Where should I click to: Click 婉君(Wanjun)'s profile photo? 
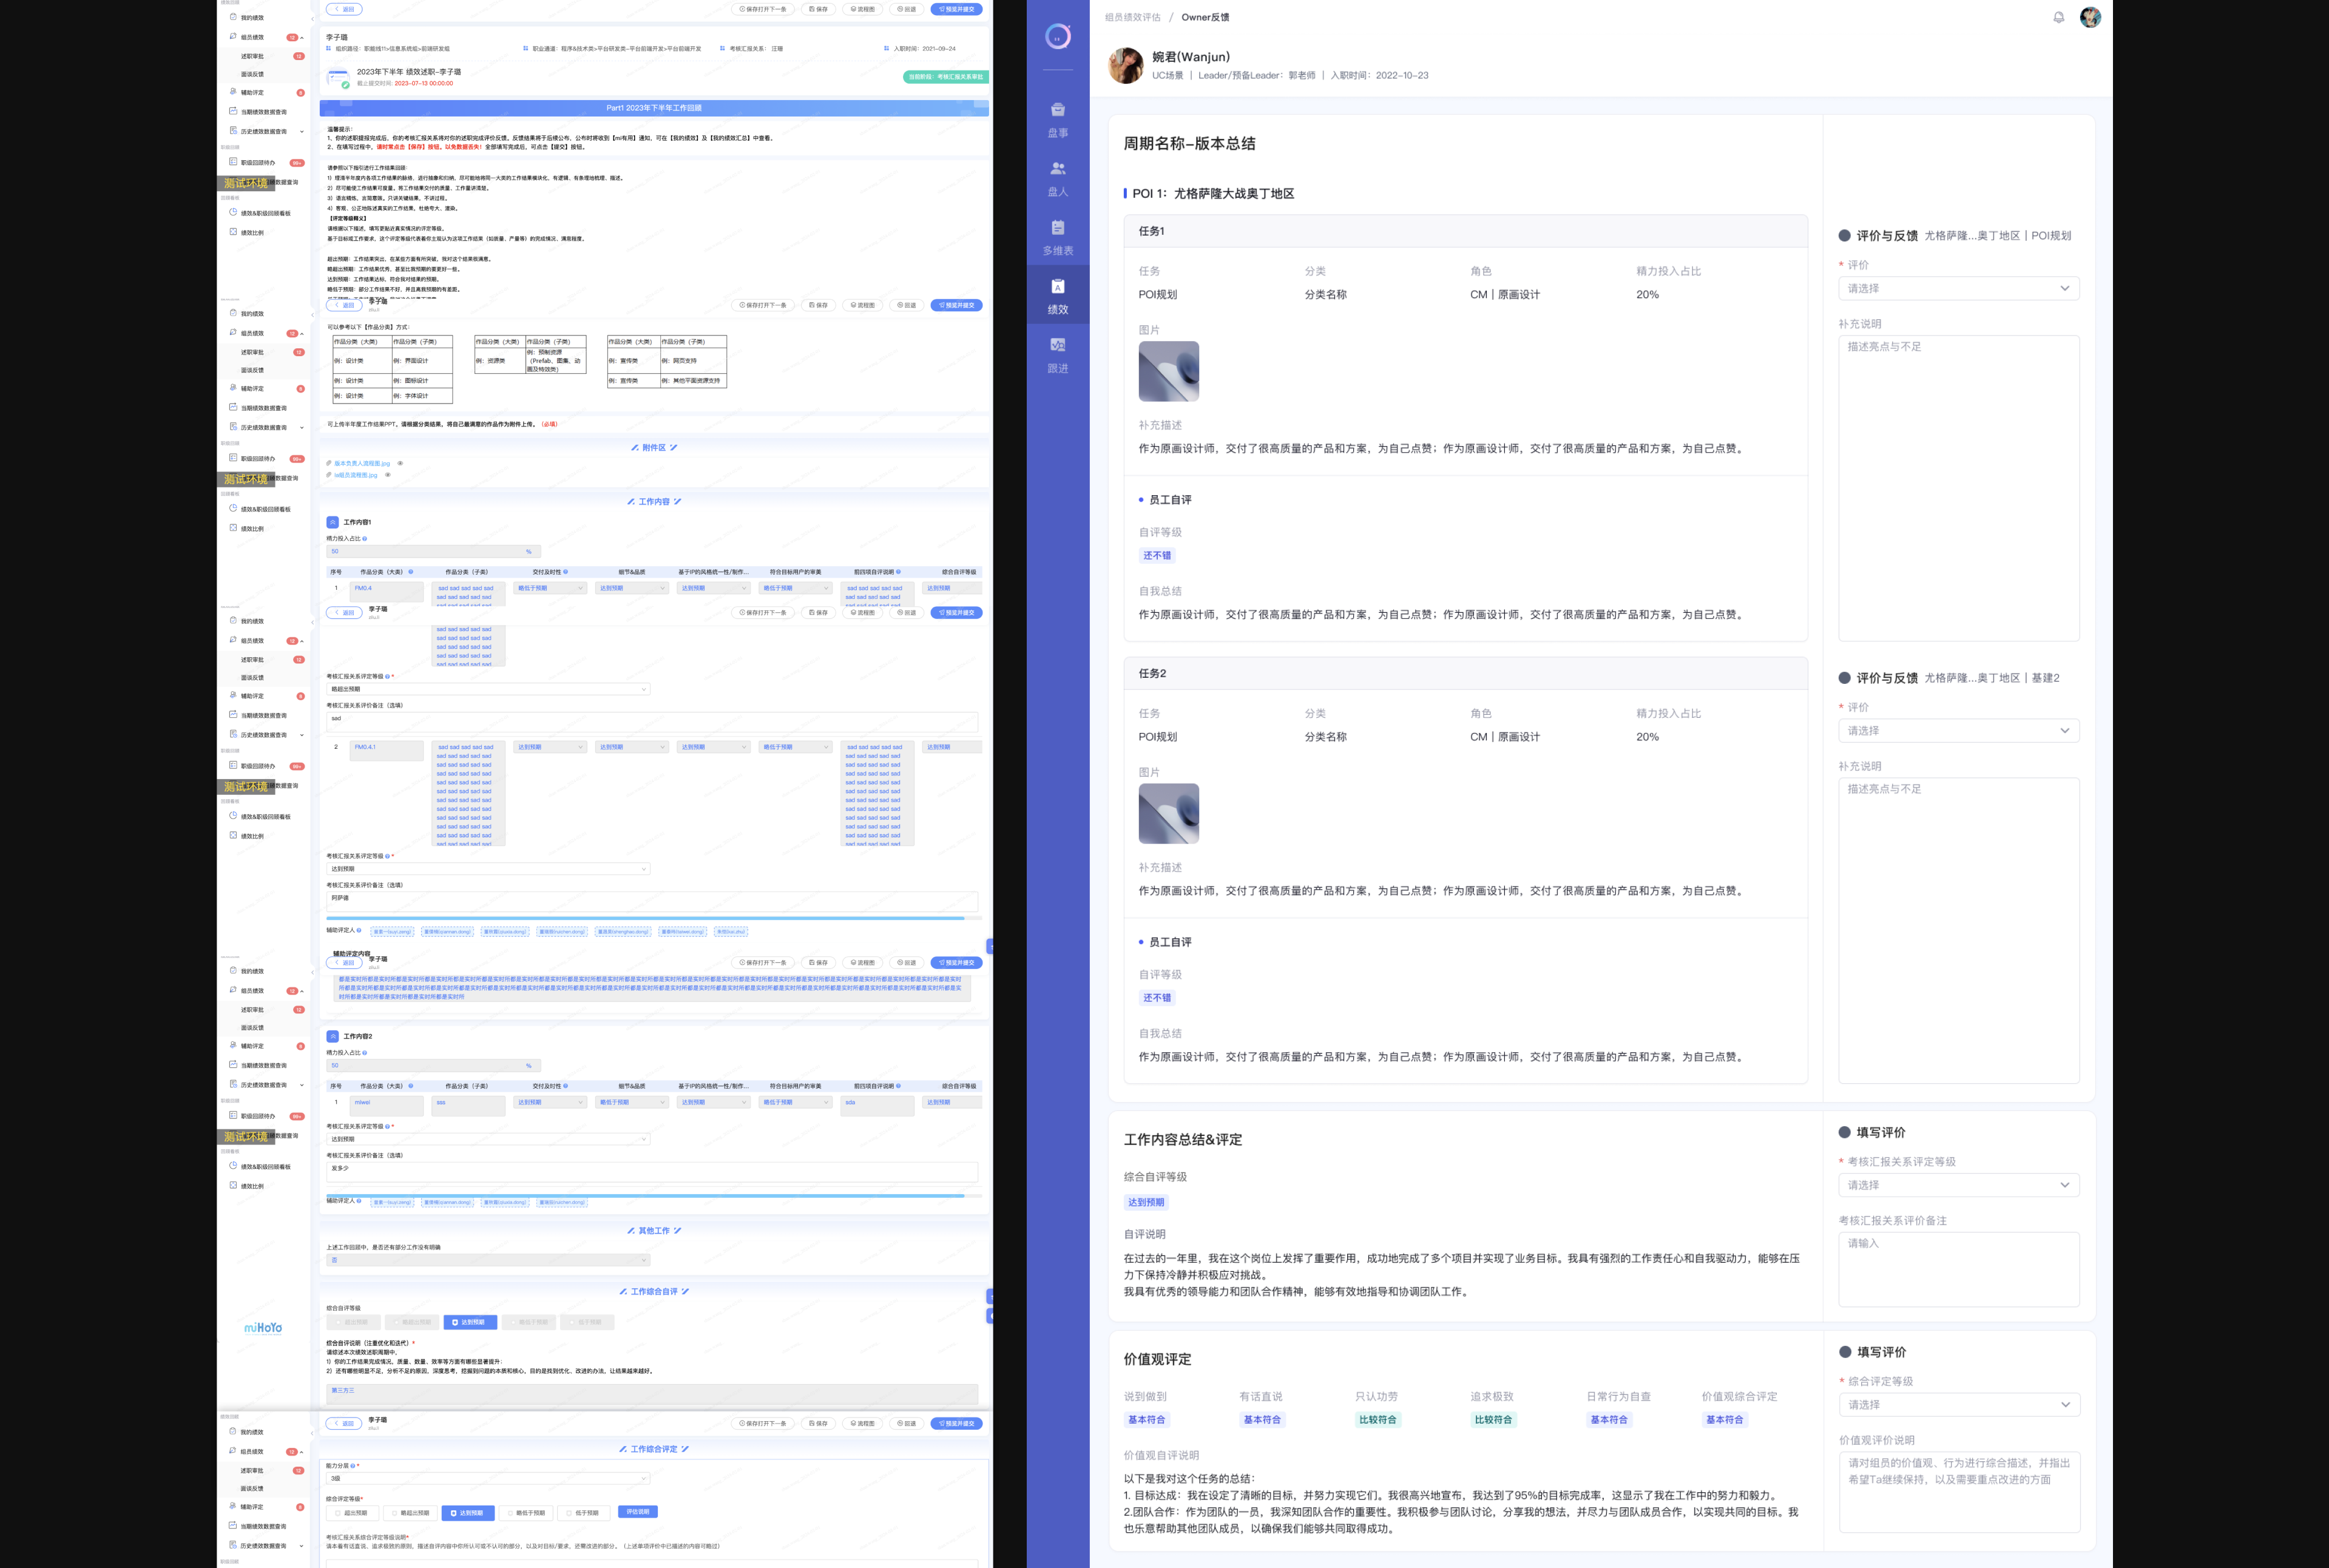click(1125, 65)
